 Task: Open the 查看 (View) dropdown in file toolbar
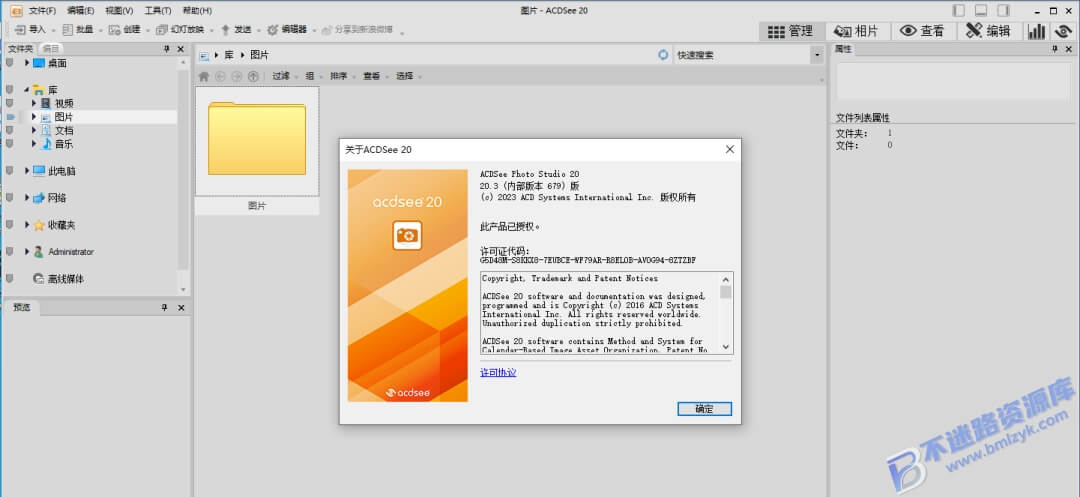(375, 76)
